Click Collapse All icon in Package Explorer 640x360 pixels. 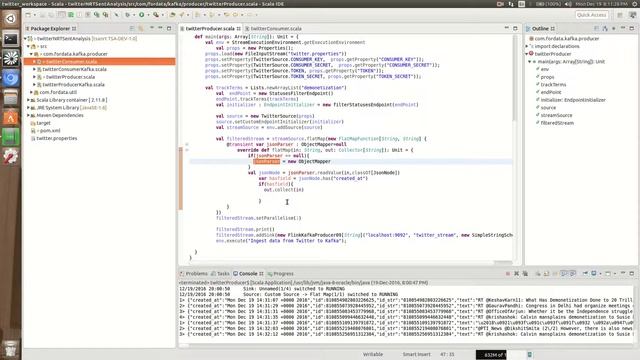(x=132, y=28)
